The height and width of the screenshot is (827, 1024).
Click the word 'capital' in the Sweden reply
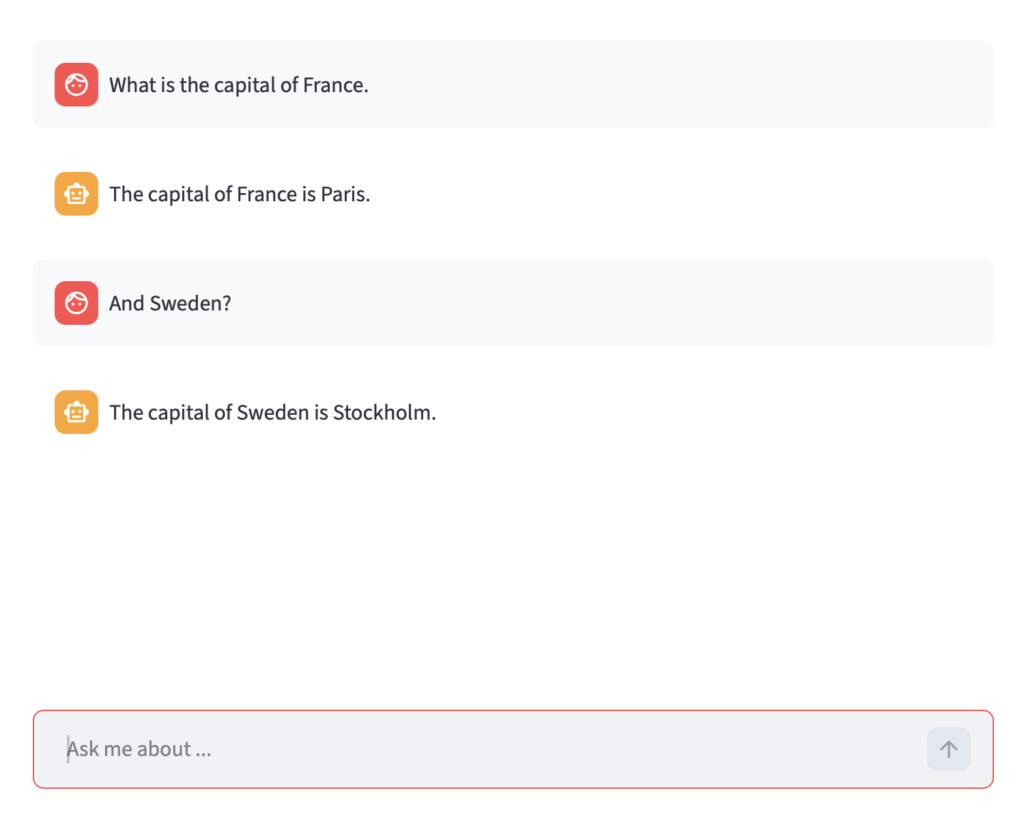click(x=178, y=413)
